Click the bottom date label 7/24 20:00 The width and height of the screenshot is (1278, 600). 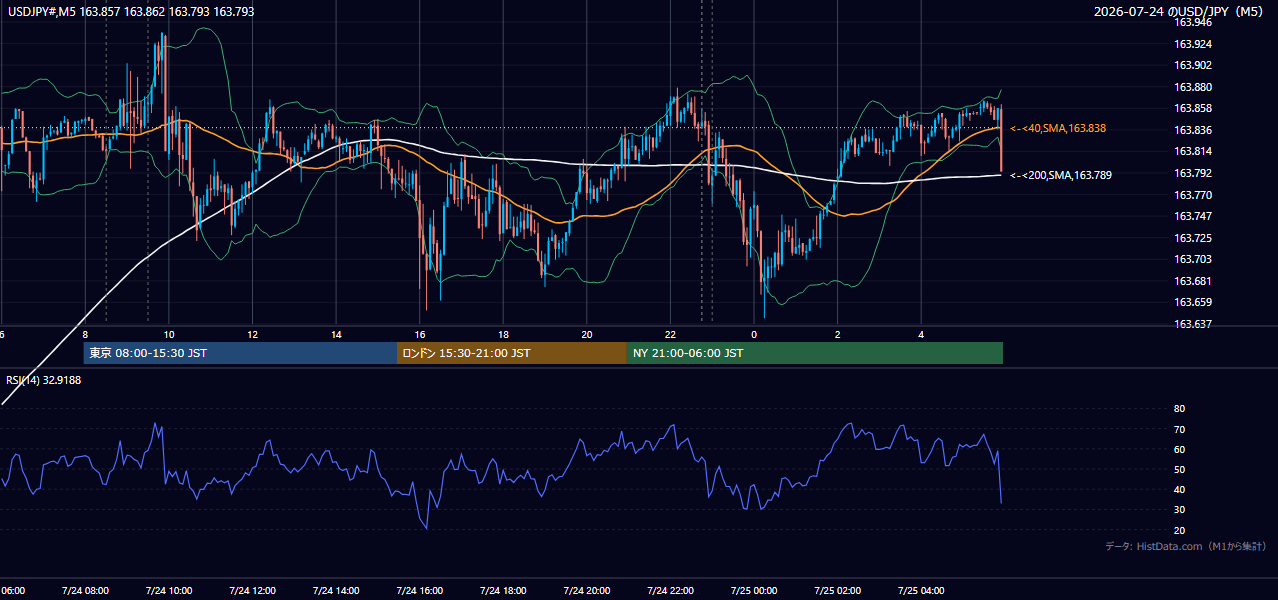coord(586,590)
